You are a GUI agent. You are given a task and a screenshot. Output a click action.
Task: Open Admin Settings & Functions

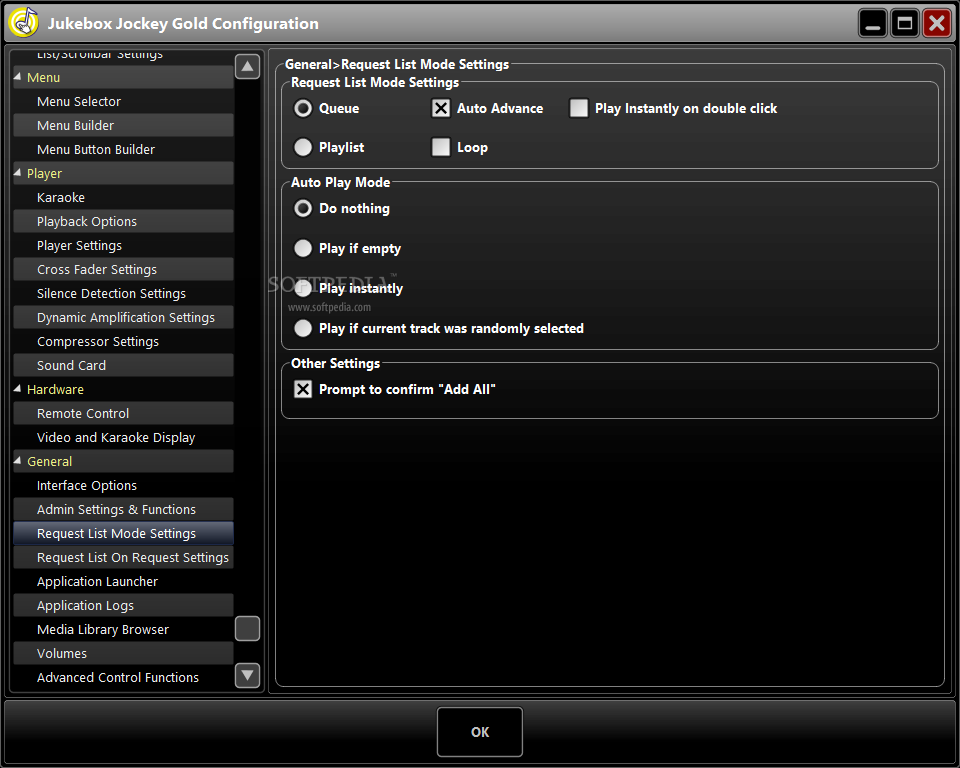(123, 509)
